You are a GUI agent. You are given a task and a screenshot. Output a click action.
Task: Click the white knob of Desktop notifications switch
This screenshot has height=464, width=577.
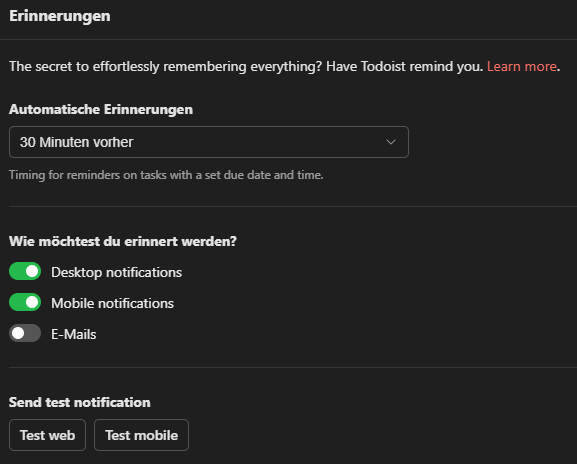pos(32,272)
